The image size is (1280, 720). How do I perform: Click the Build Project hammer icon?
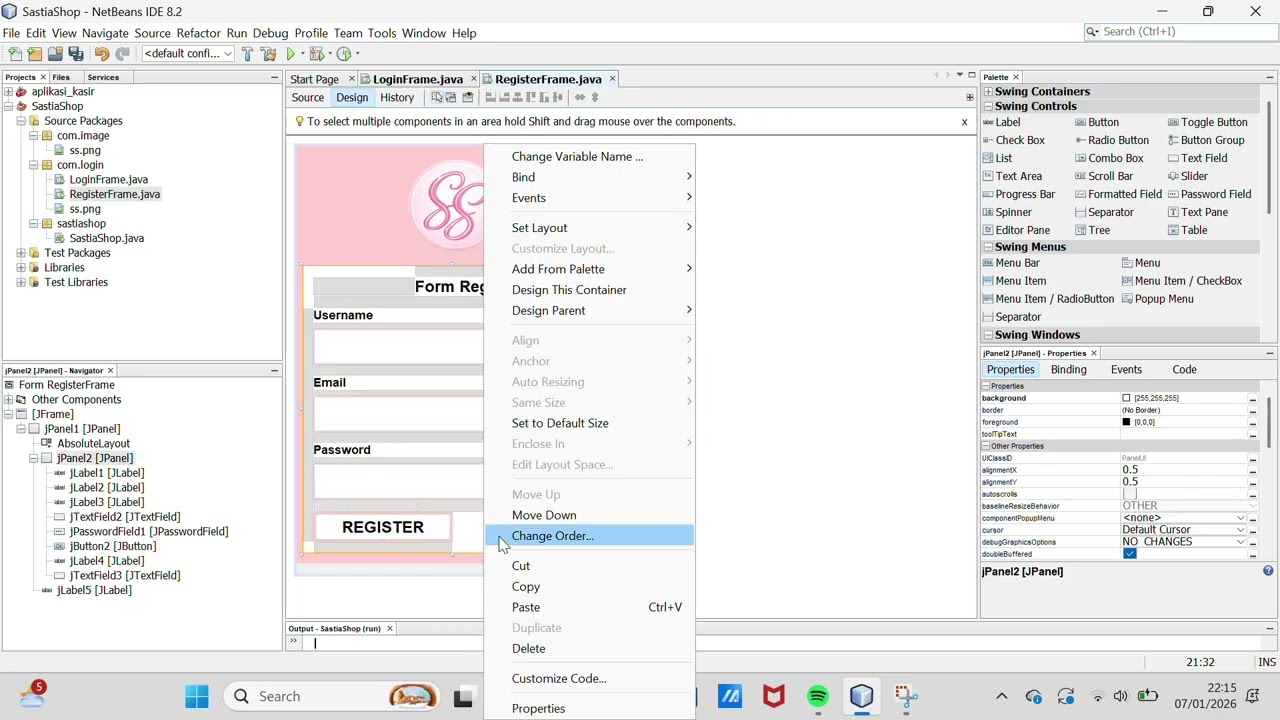click(247, 54)
